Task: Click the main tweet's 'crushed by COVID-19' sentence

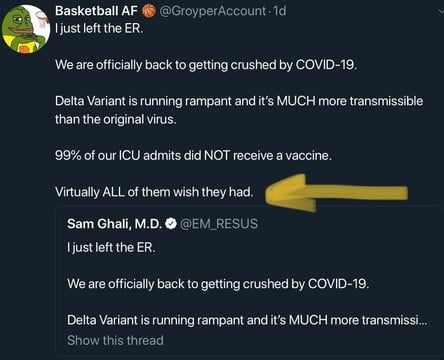Action: click(206, 65)
